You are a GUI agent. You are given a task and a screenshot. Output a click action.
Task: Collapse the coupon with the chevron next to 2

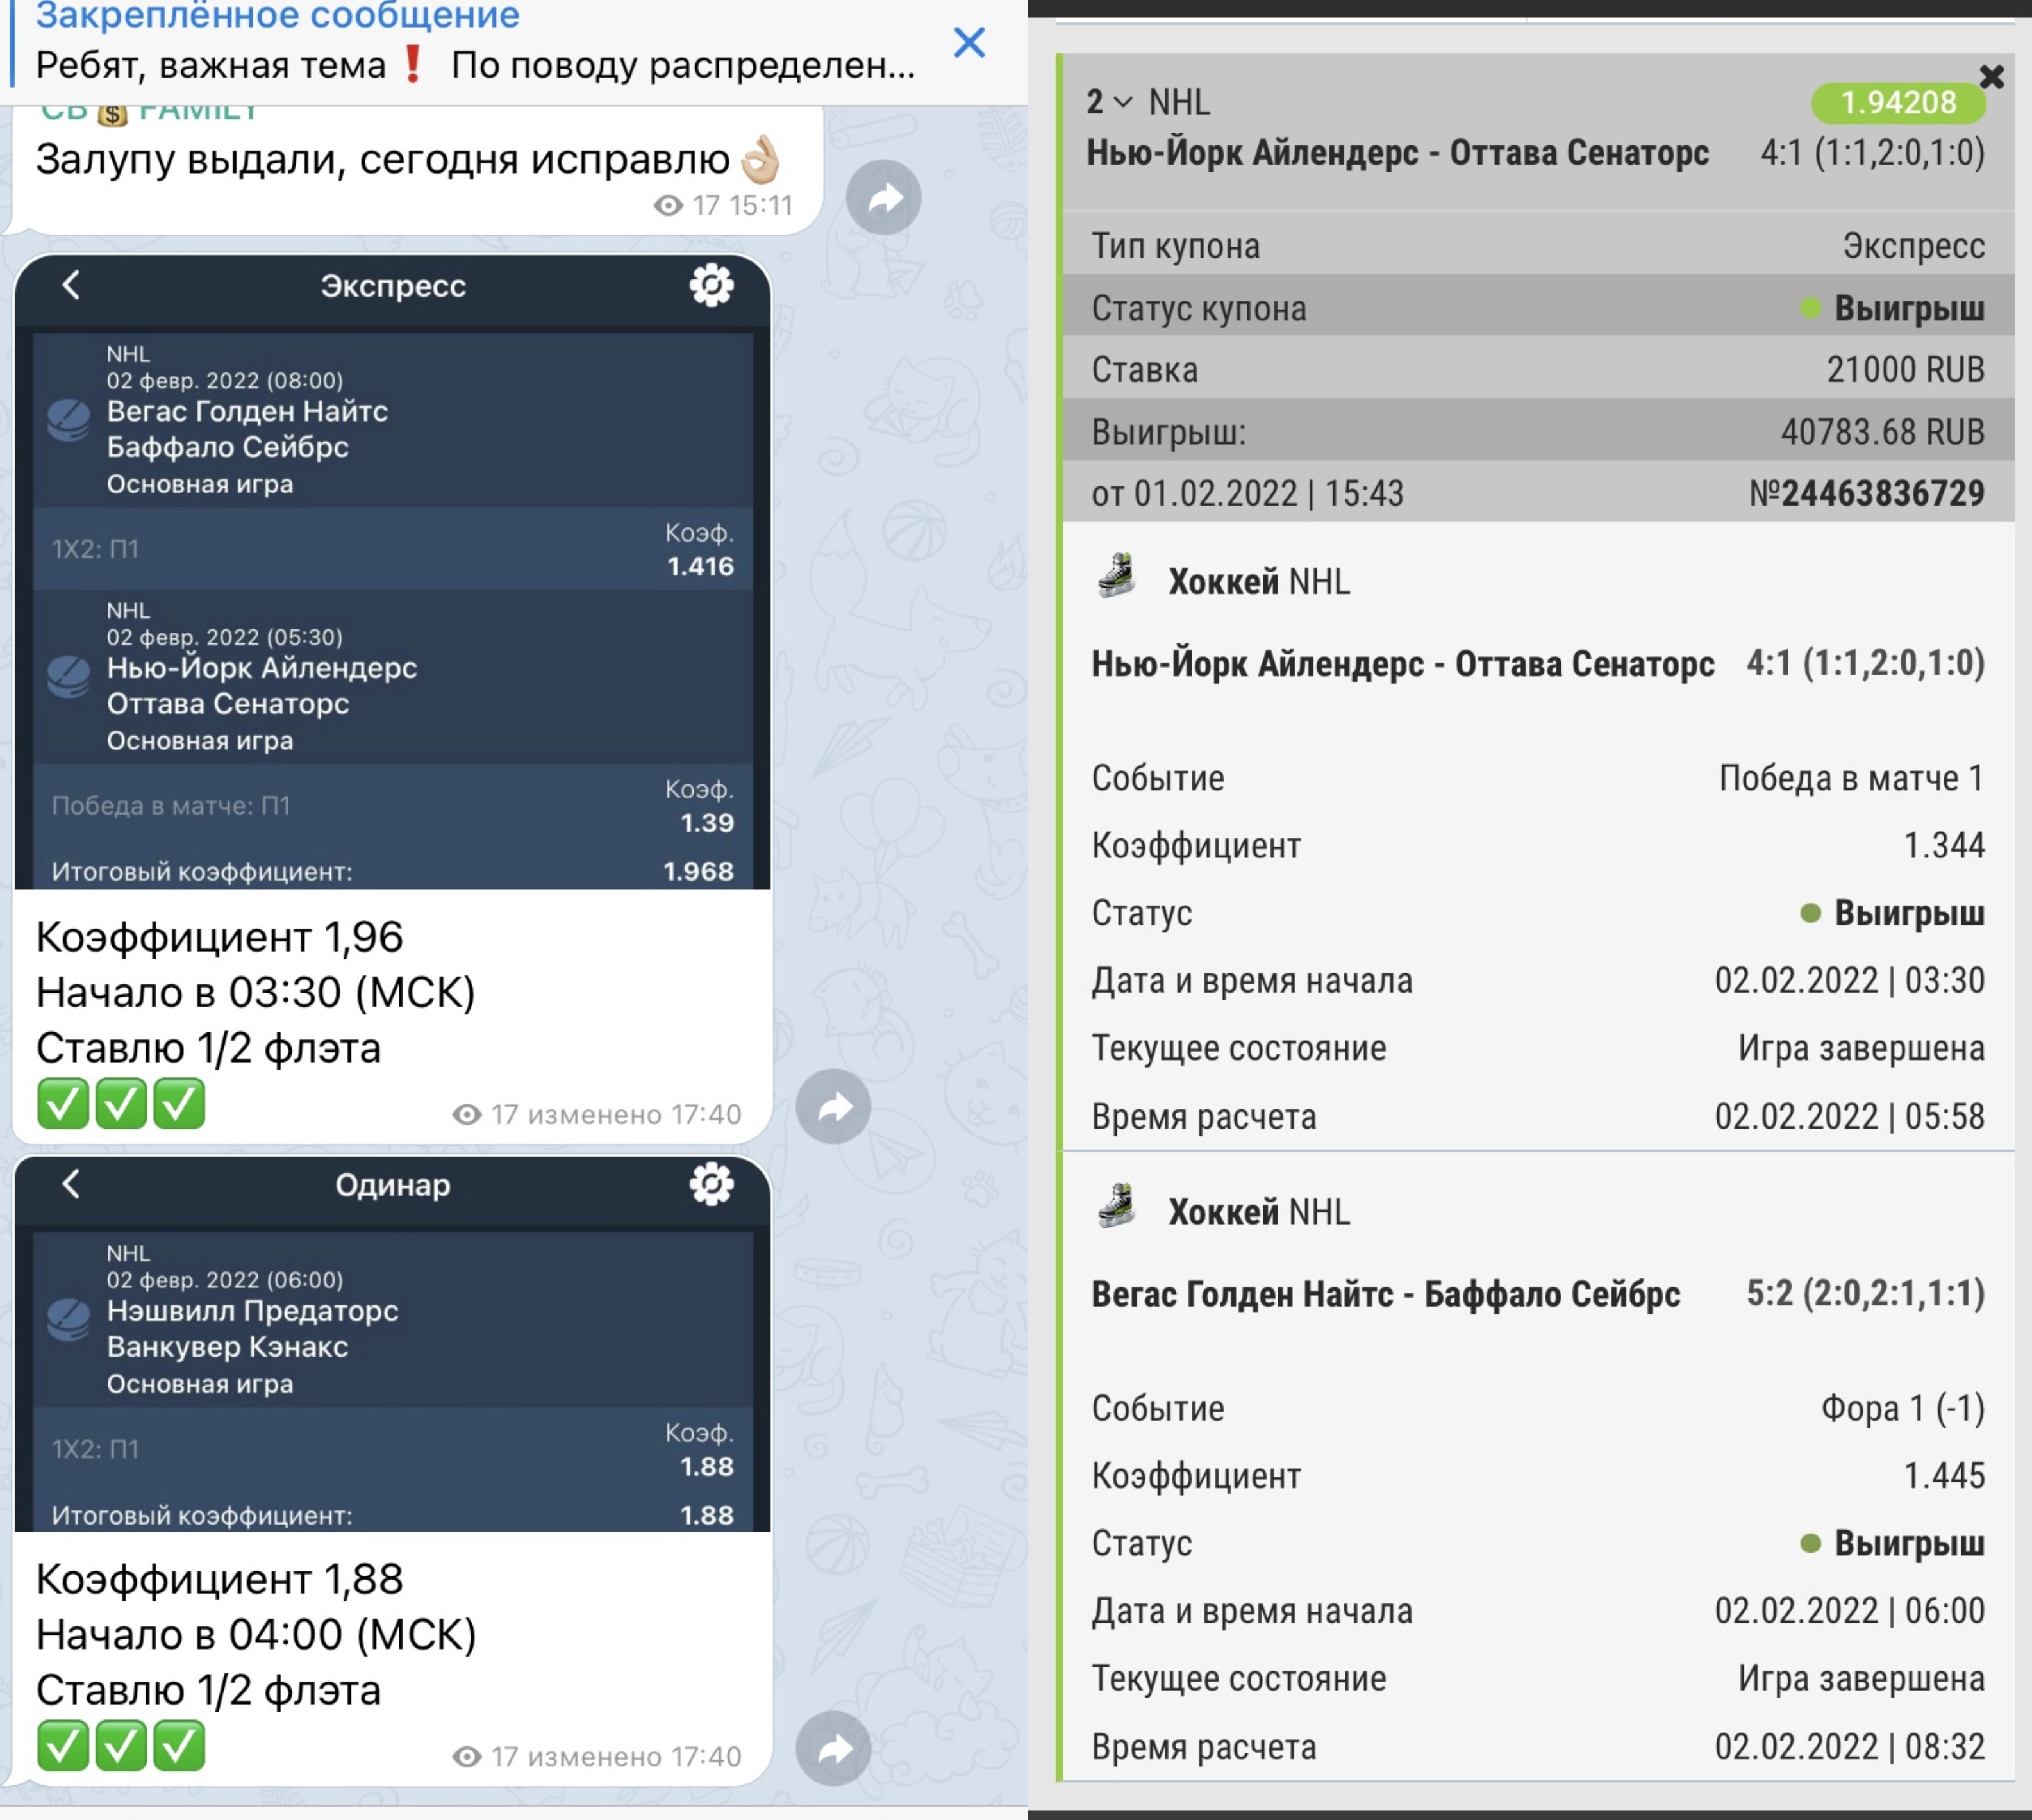tap(1123, 102)
